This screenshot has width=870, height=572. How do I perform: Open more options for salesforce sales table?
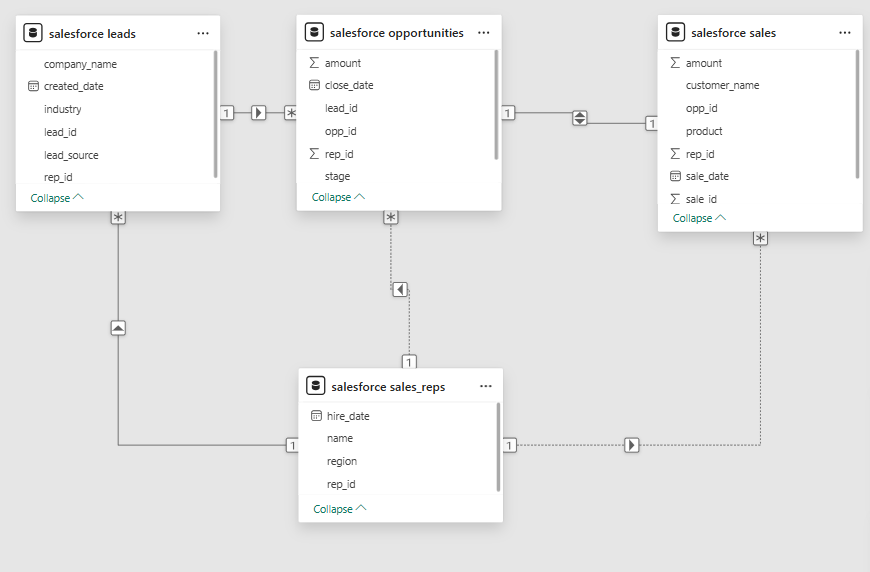click(x=845, y=33)
